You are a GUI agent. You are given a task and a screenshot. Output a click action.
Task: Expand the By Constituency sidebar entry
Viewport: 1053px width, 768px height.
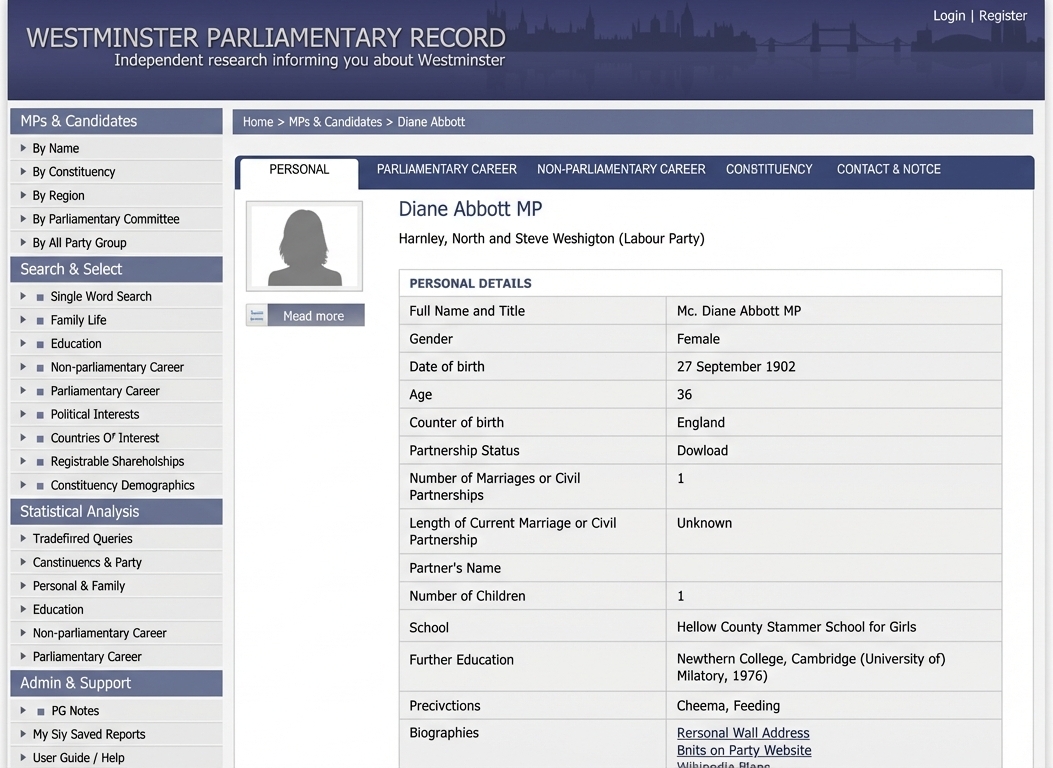pos(24,171)
